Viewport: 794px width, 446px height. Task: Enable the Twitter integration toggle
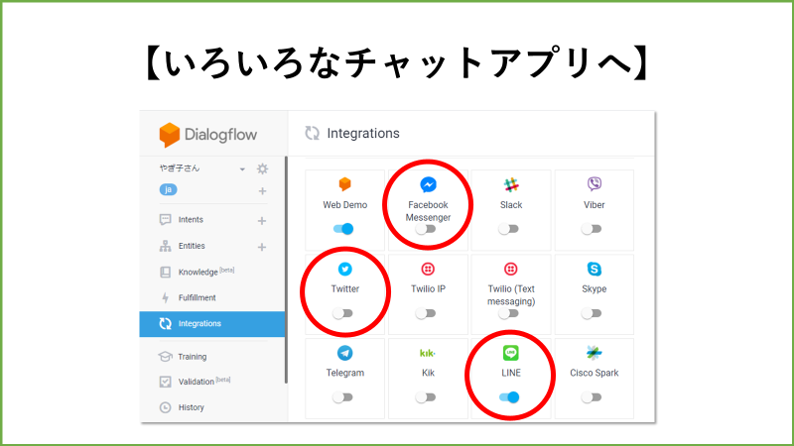pyautogui.click(x=343, y=313)
